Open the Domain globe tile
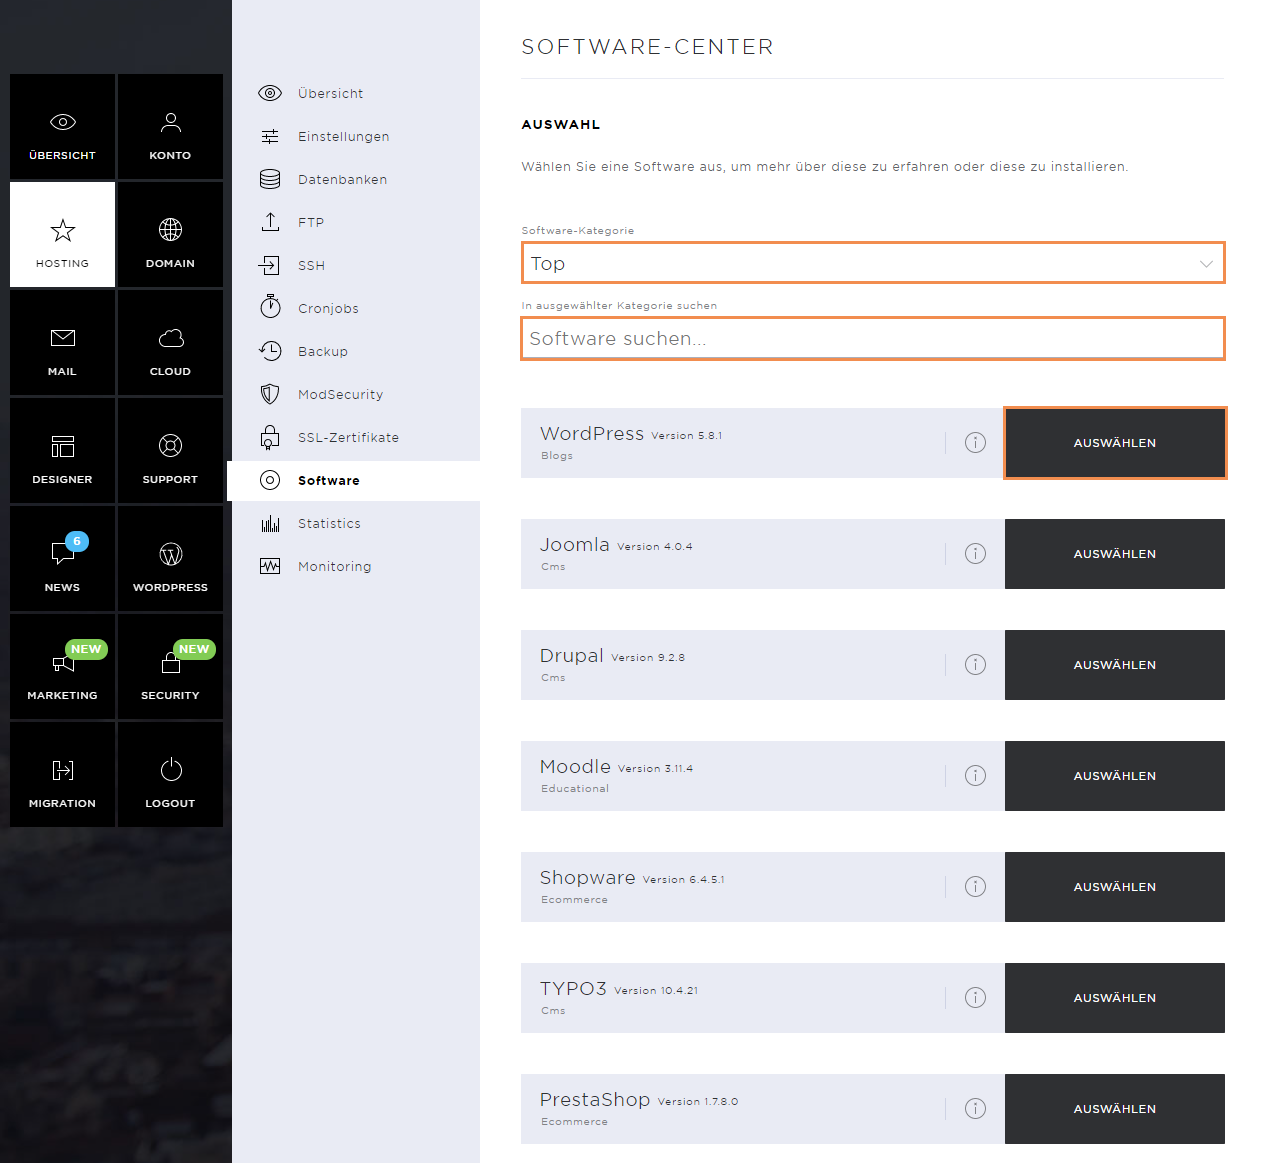The image size is (1265, 1163). pyautogui.click(x=170, y=235)
